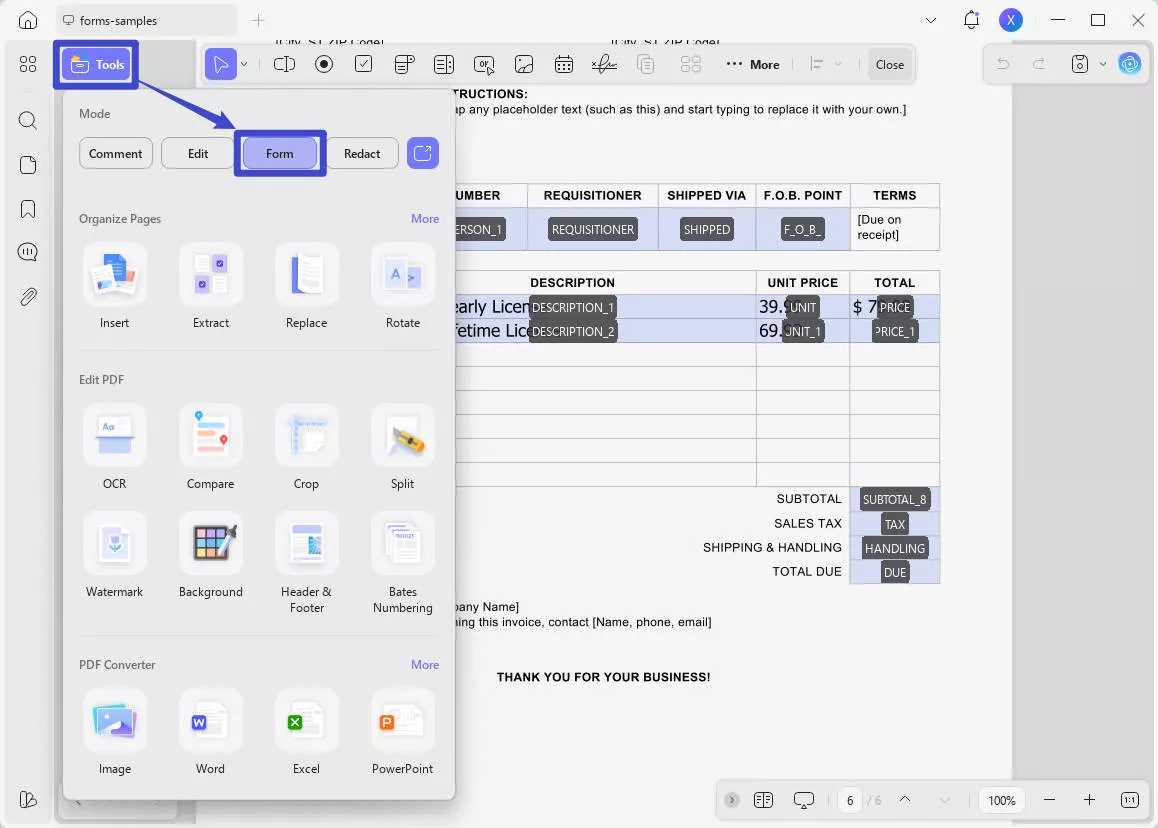Open the Extract pages tool
This screenshot has height=828, width=1158.
point(210,287)
